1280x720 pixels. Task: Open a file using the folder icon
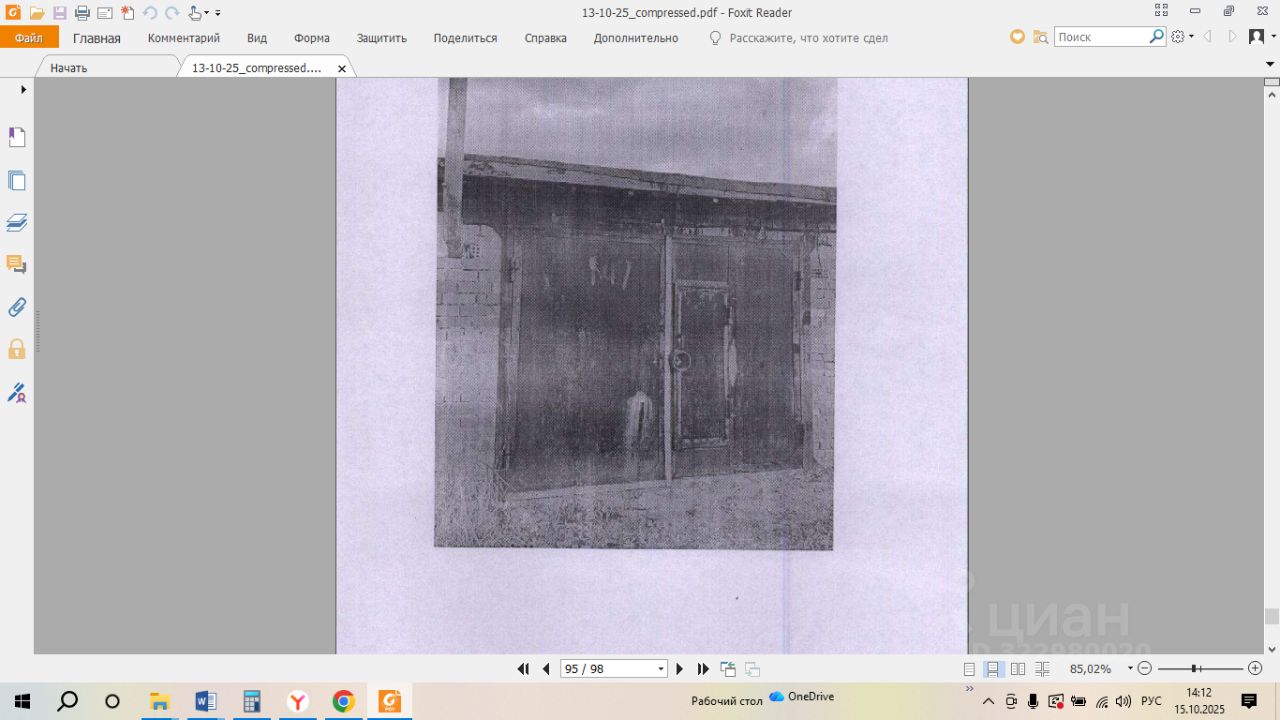tap(37, 13)
